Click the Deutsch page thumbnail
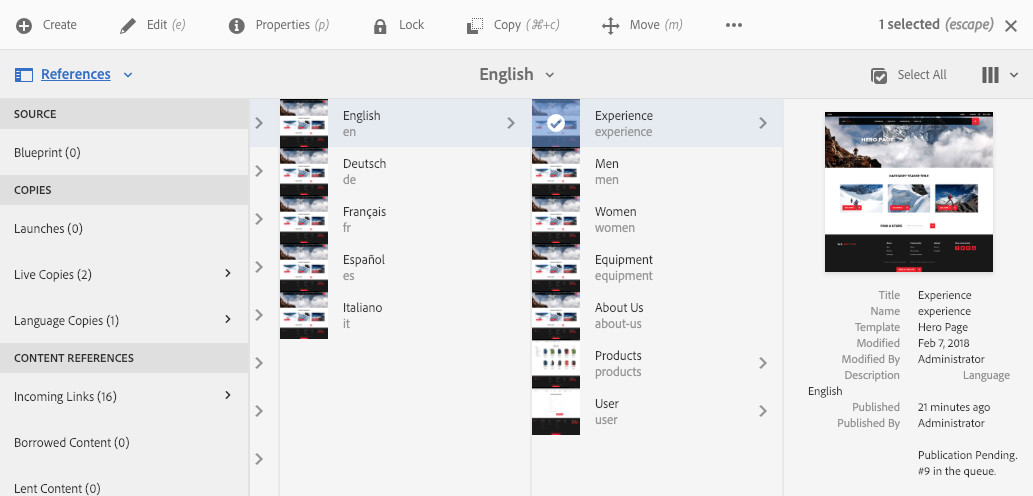 tap(304, 171)
